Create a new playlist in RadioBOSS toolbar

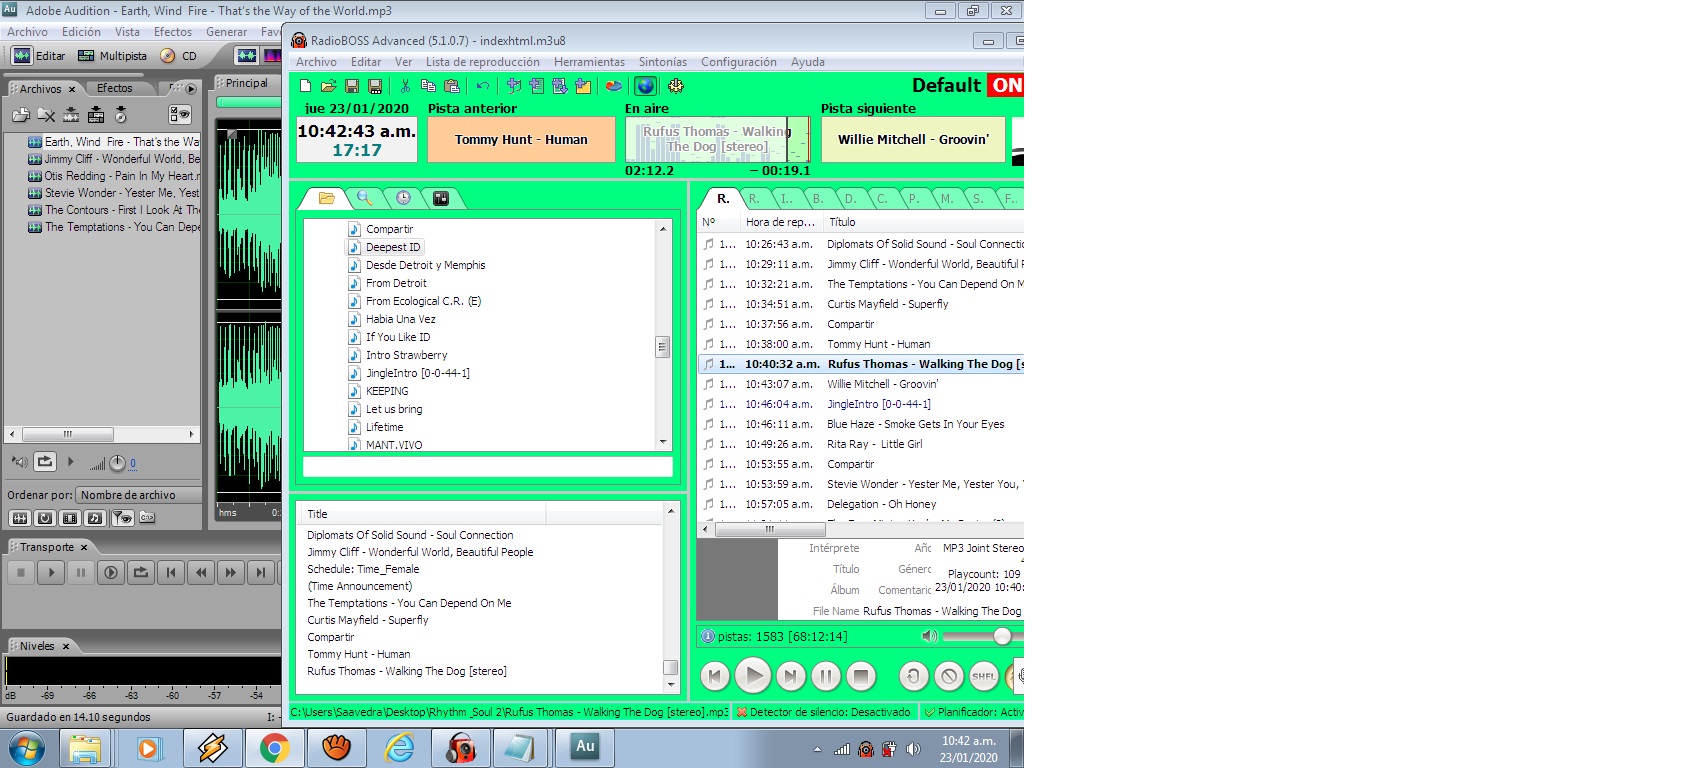(x=305, y=86)
